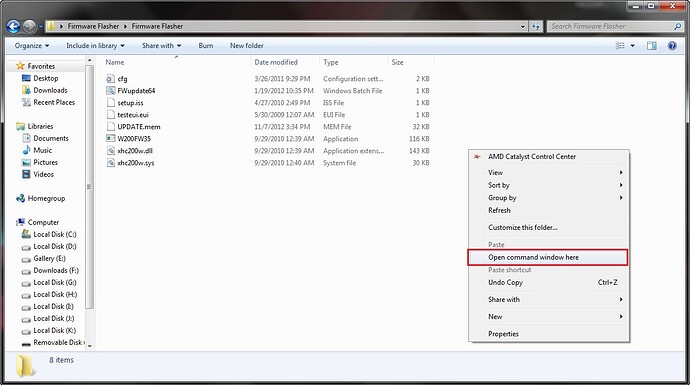This screenshot has height=385, width=690.
Task: Choose Refresh from the context menu
Action: [548, 210]
